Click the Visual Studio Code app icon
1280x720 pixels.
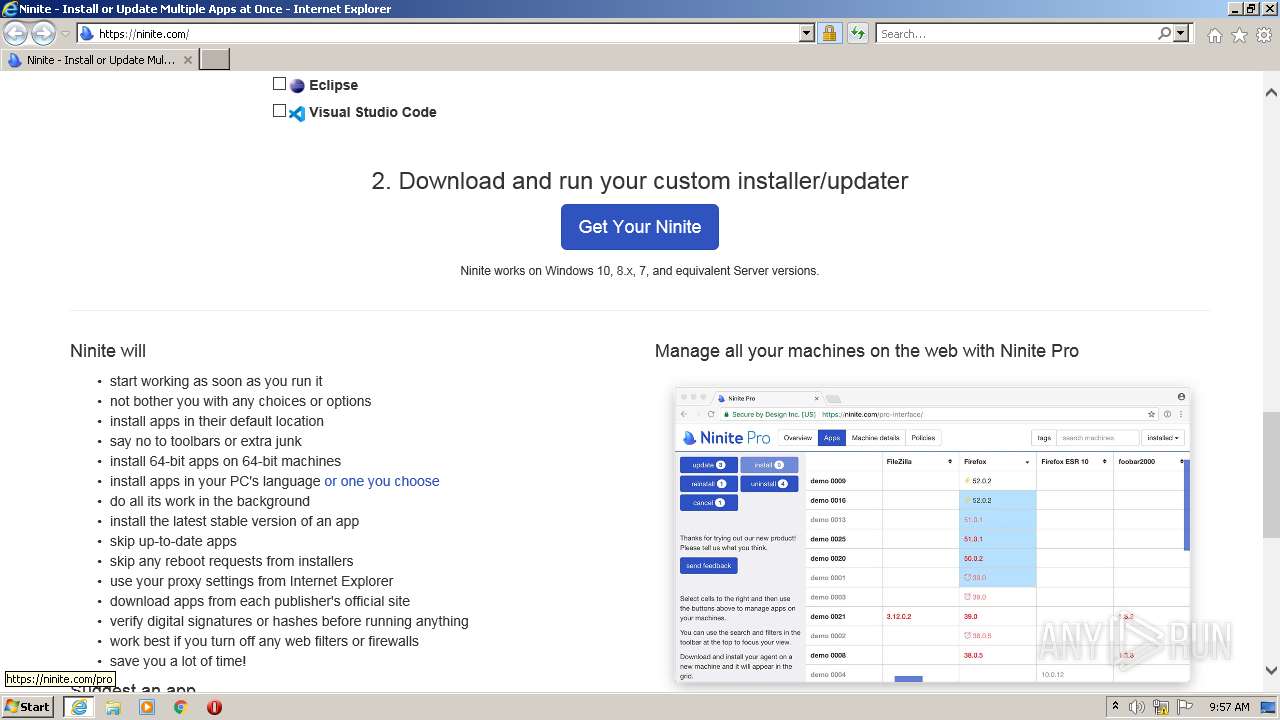pyautogui.click(x=297, y=113)
